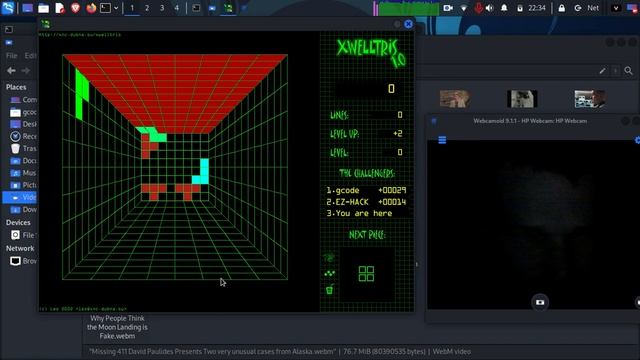Click the top icon beside Next Piece box
640x360 pixels.
point(329,258)
